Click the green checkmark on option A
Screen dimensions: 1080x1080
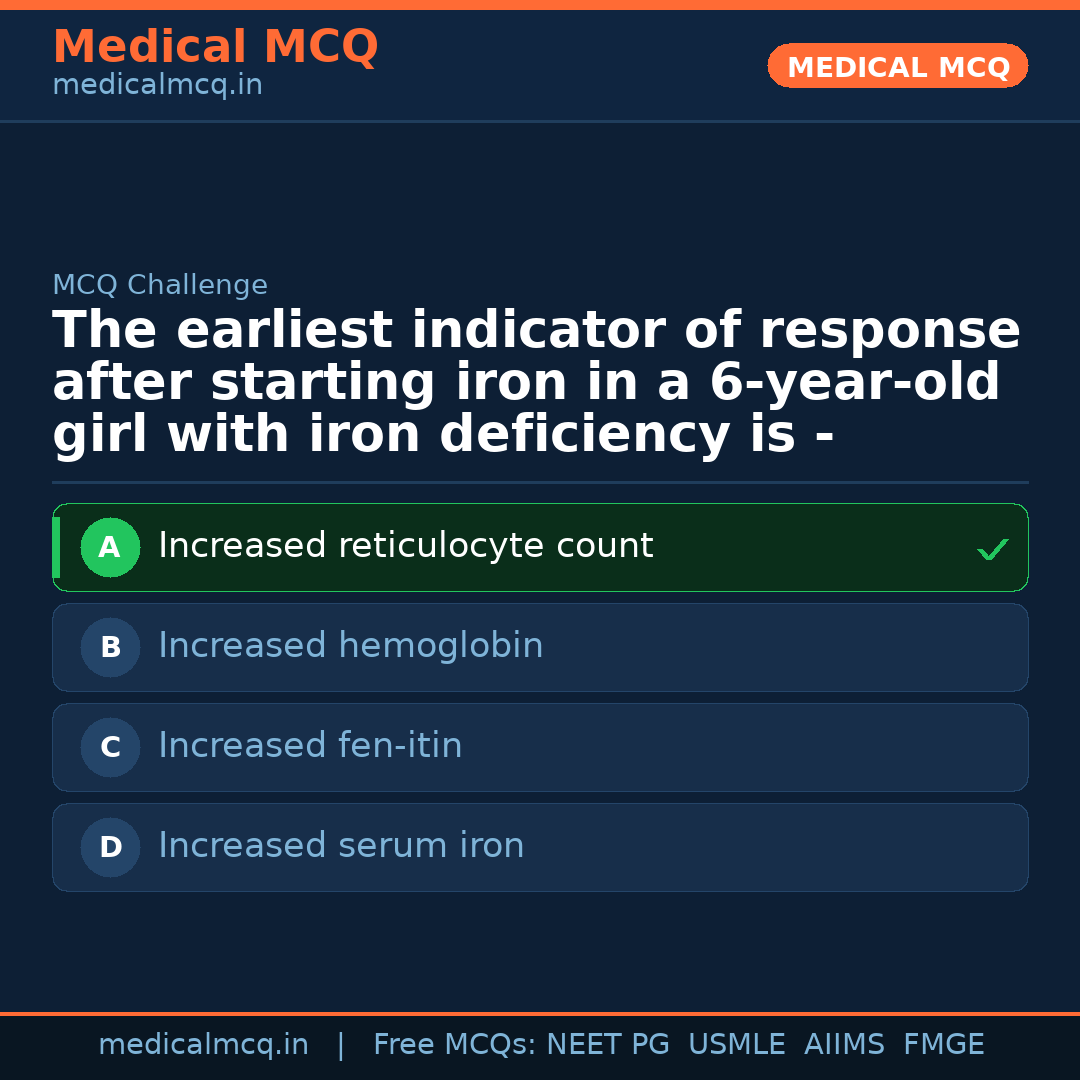pyautogui.click(x=992, y=549)
